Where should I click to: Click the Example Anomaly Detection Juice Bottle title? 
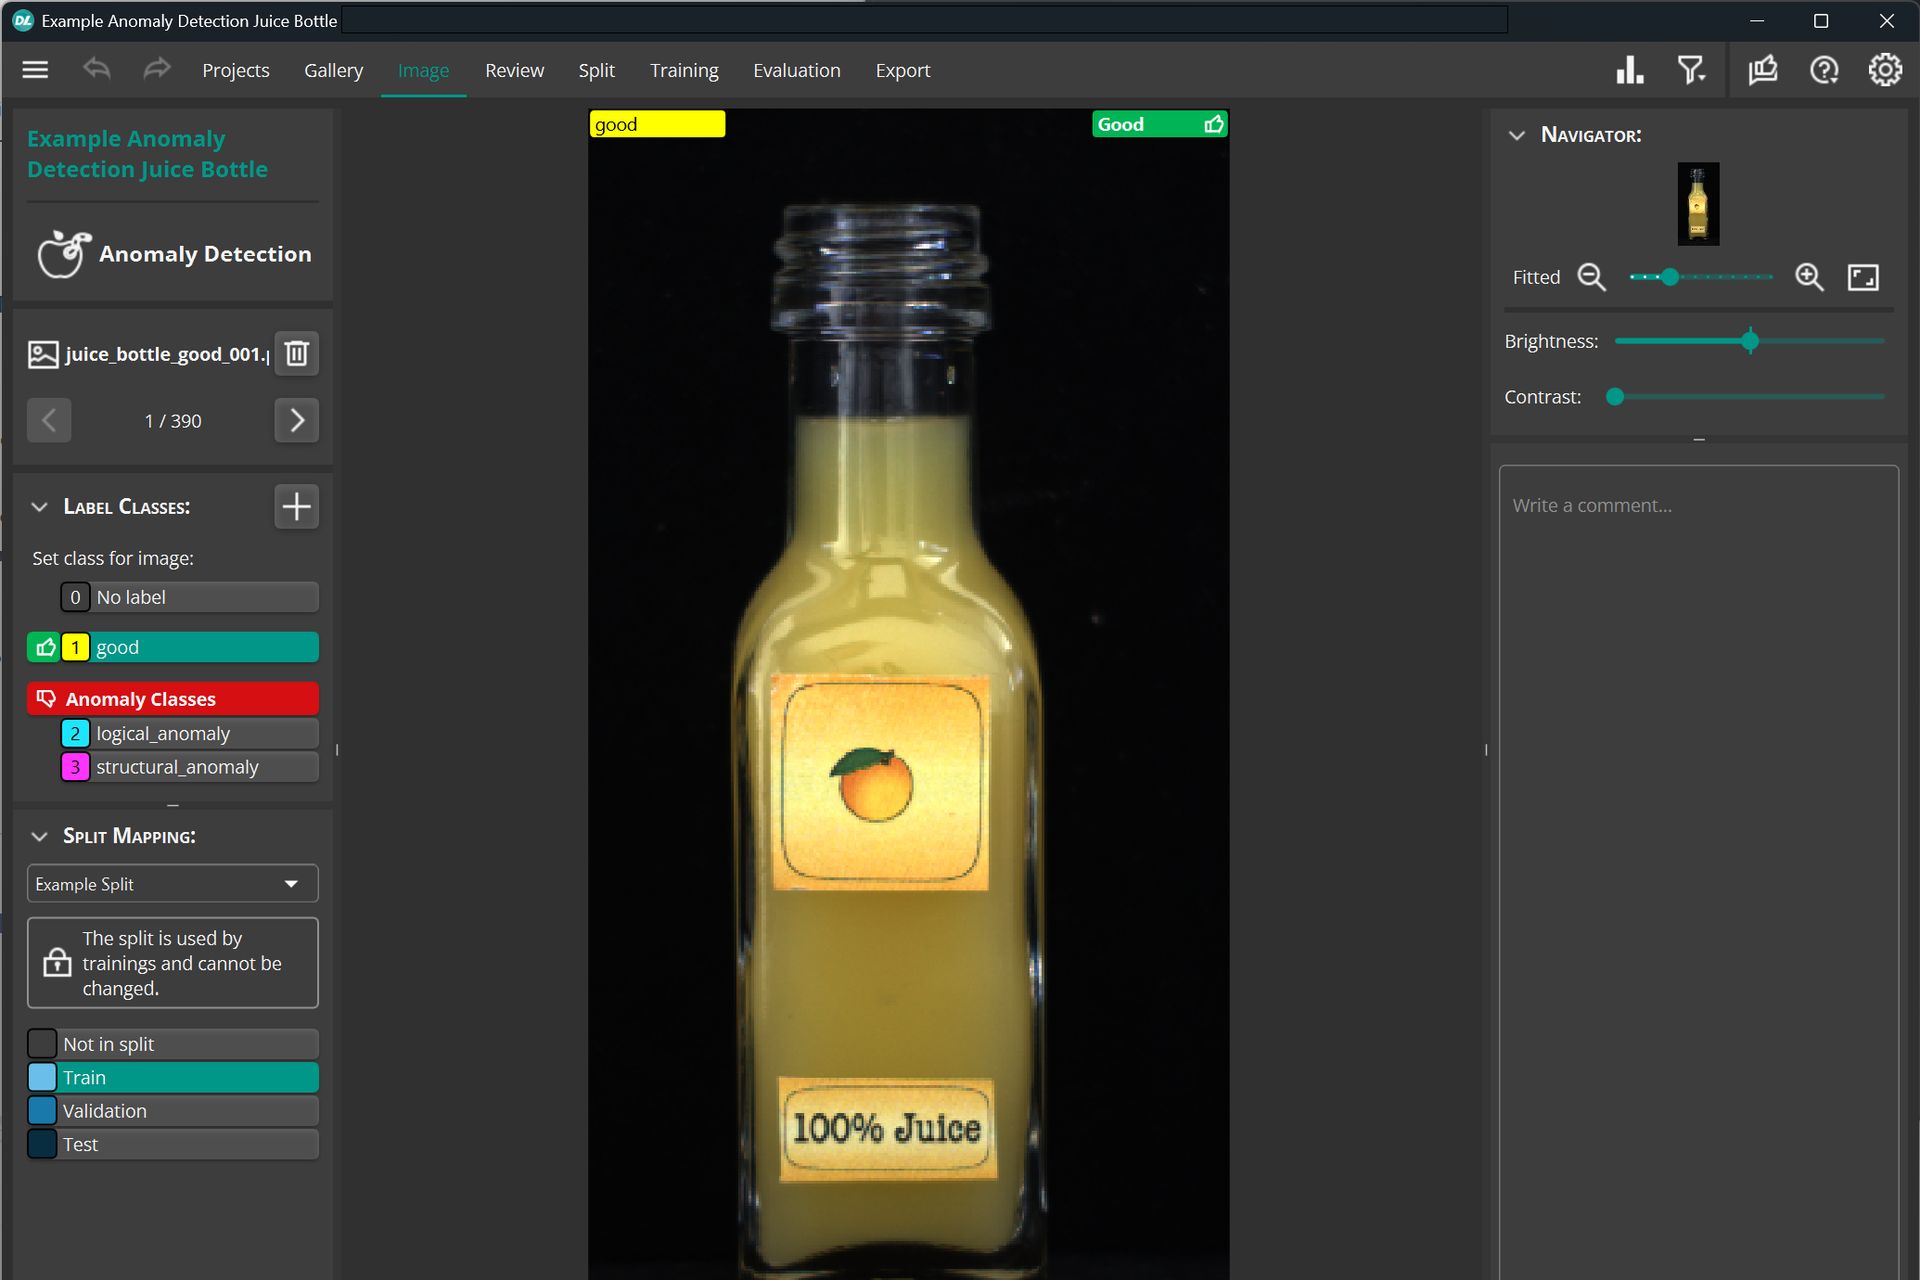tap(147, 154)
